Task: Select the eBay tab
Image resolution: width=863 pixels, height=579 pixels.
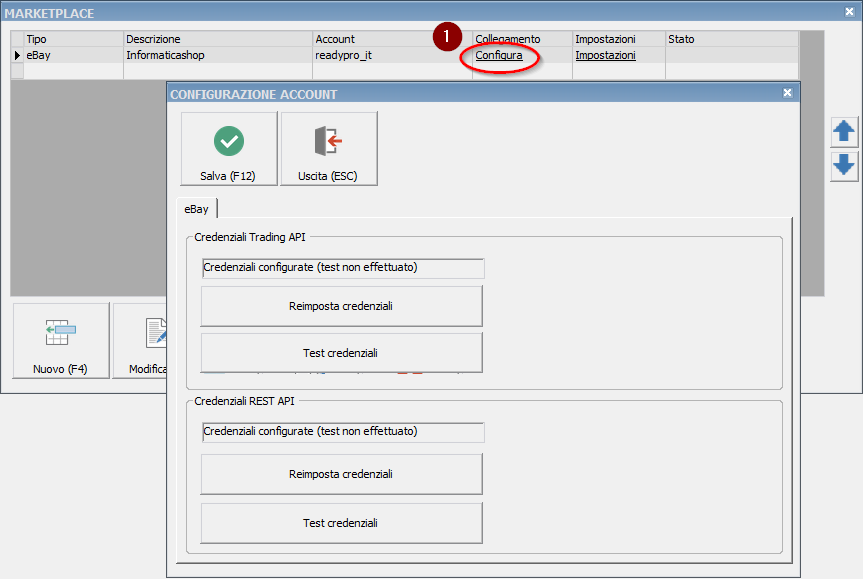Action: click(x=195, y=209)
